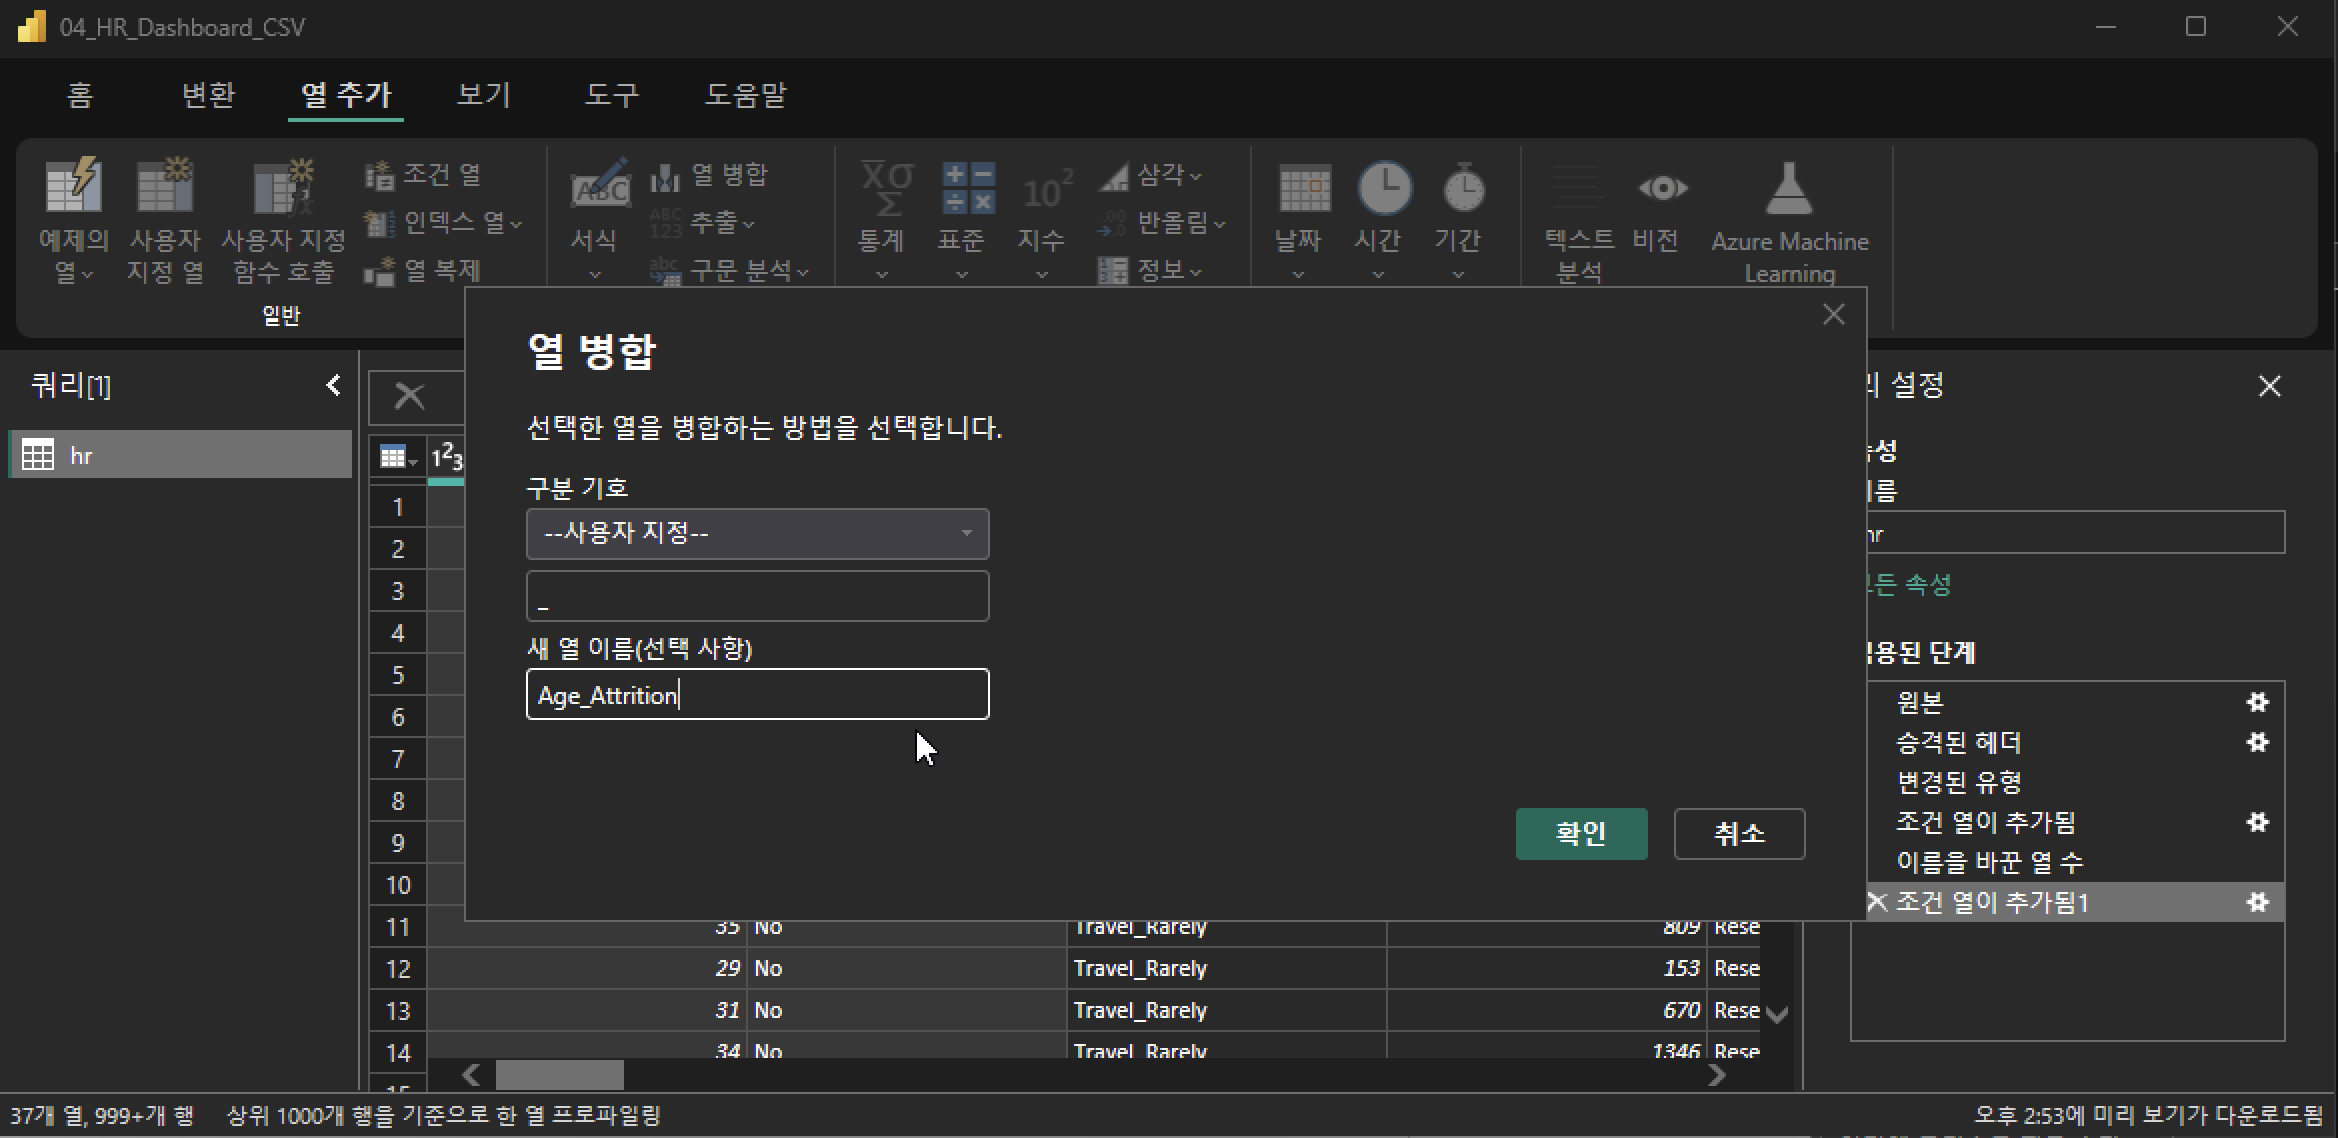
Task: Click the new column name field
Action: (757, 694)
